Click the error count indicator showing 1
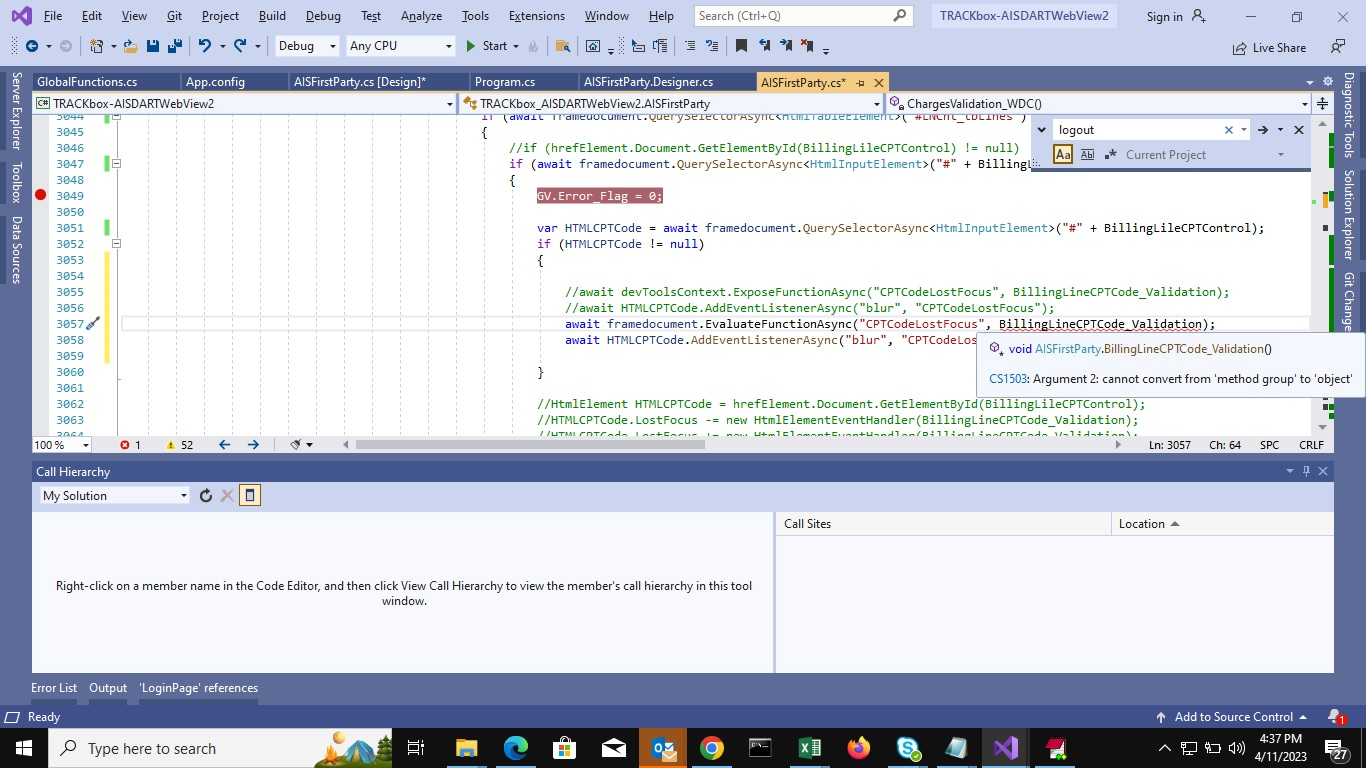The width and height of the screenshot is (1366, 768). click(x=131, y=445)
